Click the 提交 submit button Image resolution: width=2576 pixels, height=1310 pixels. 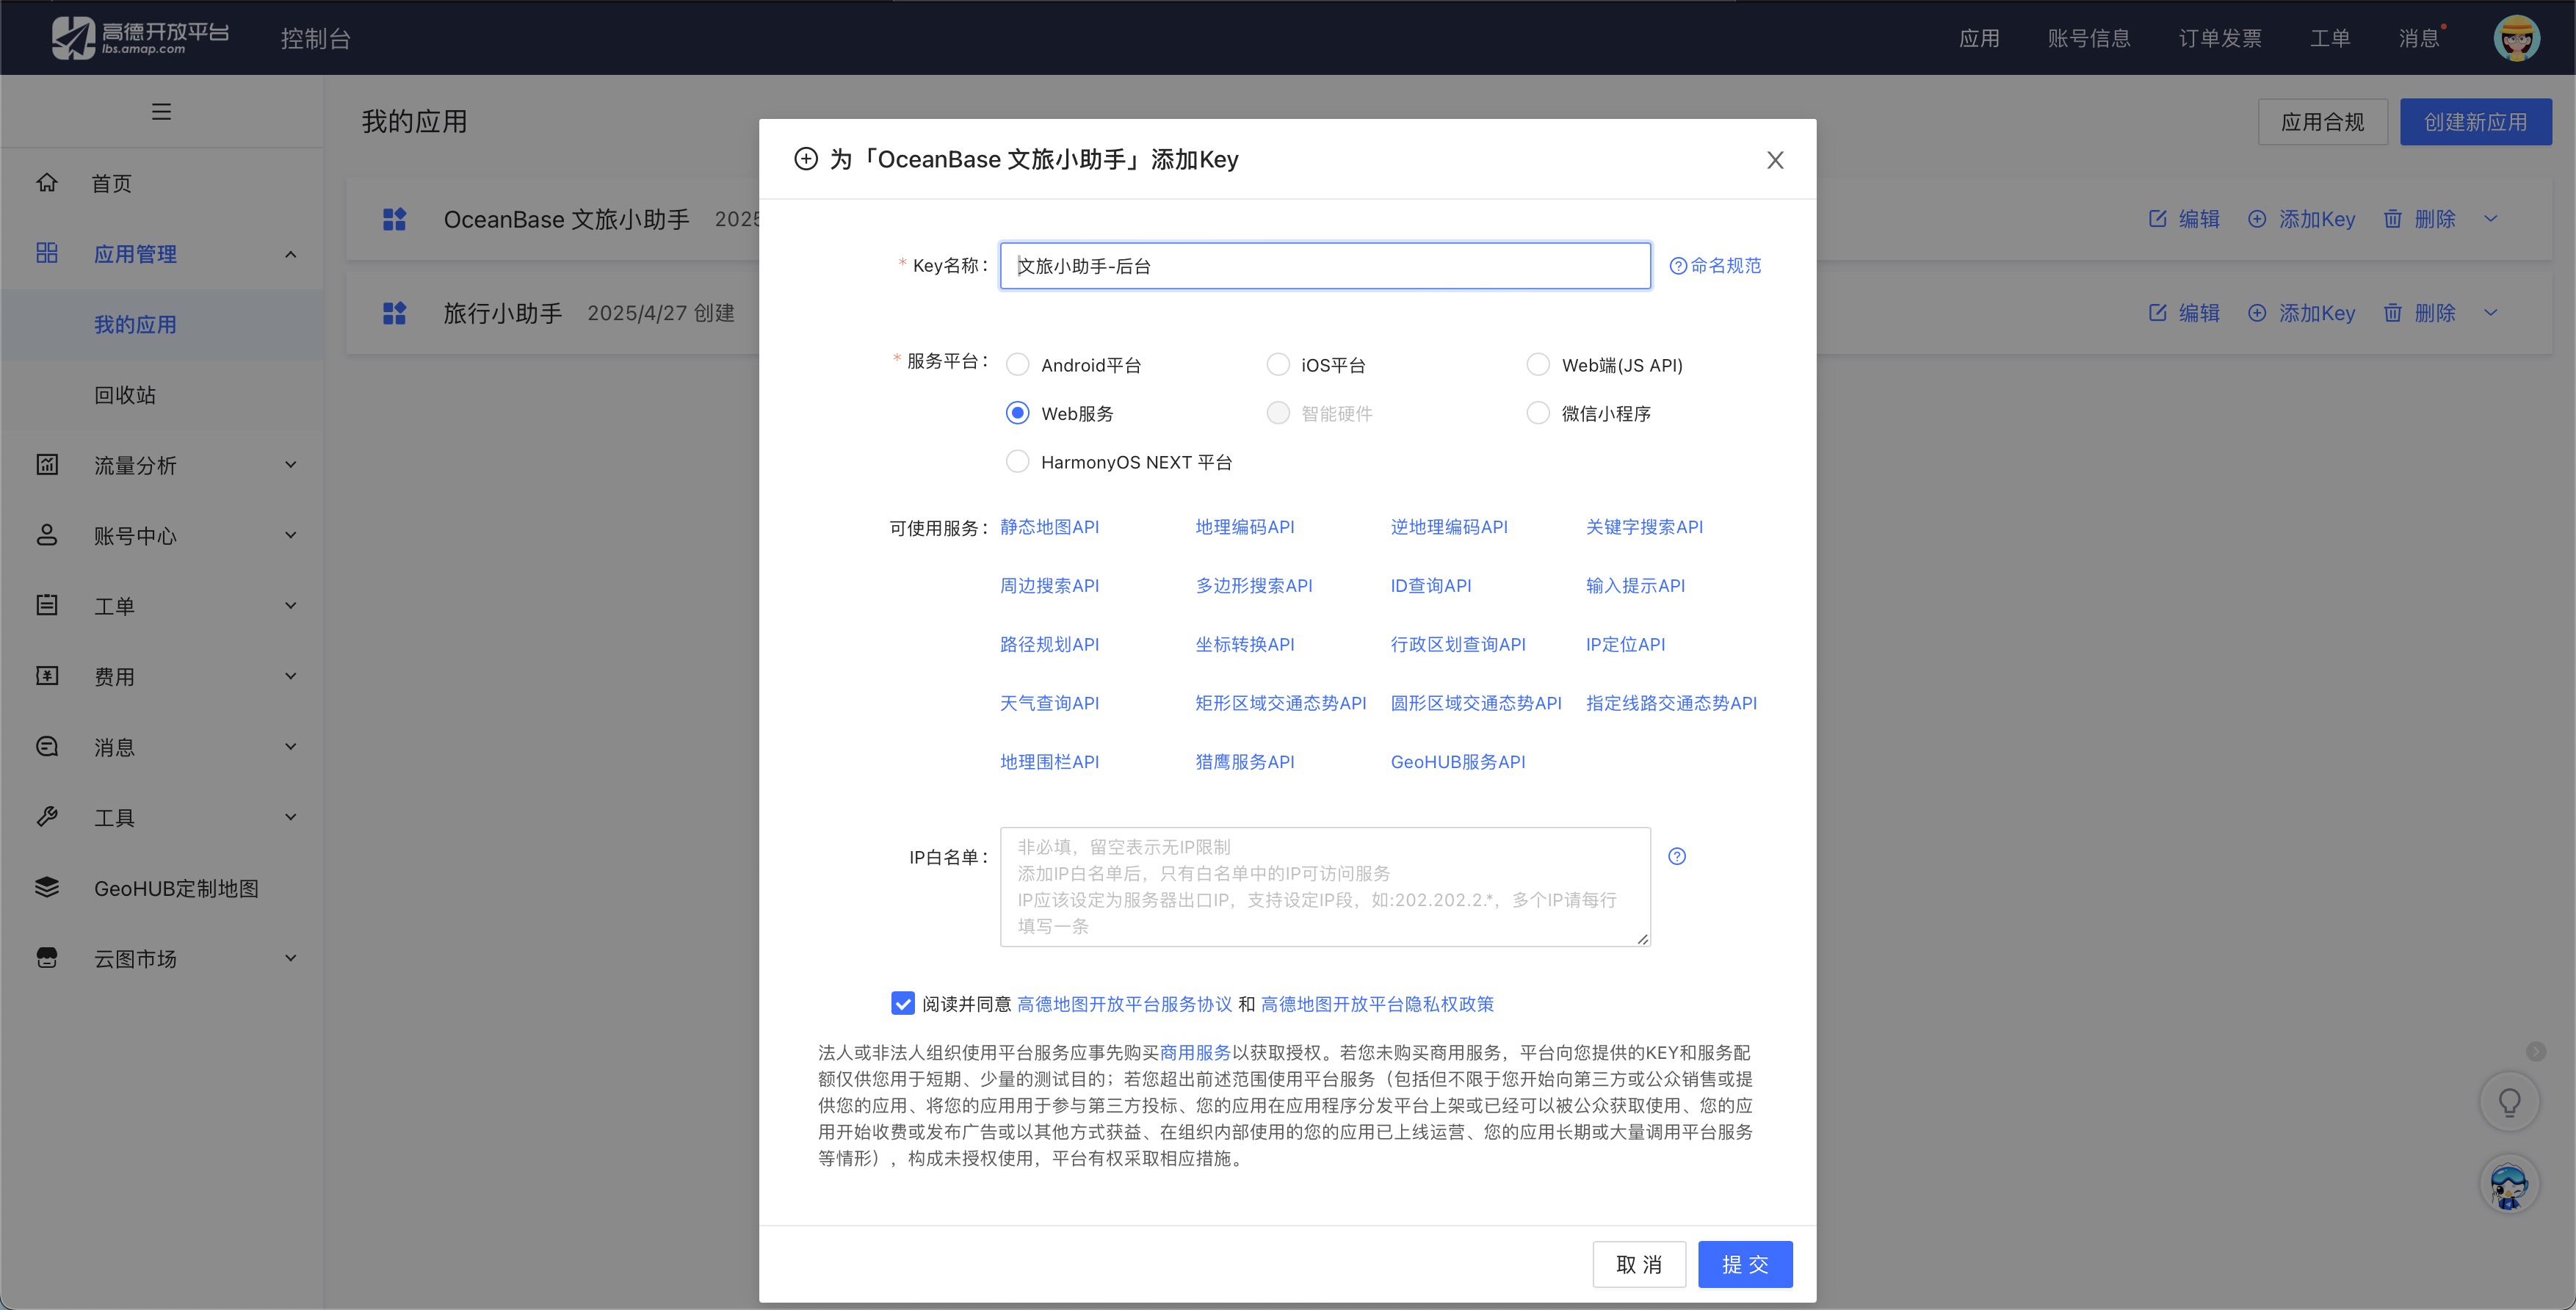pos(1744,1263)
